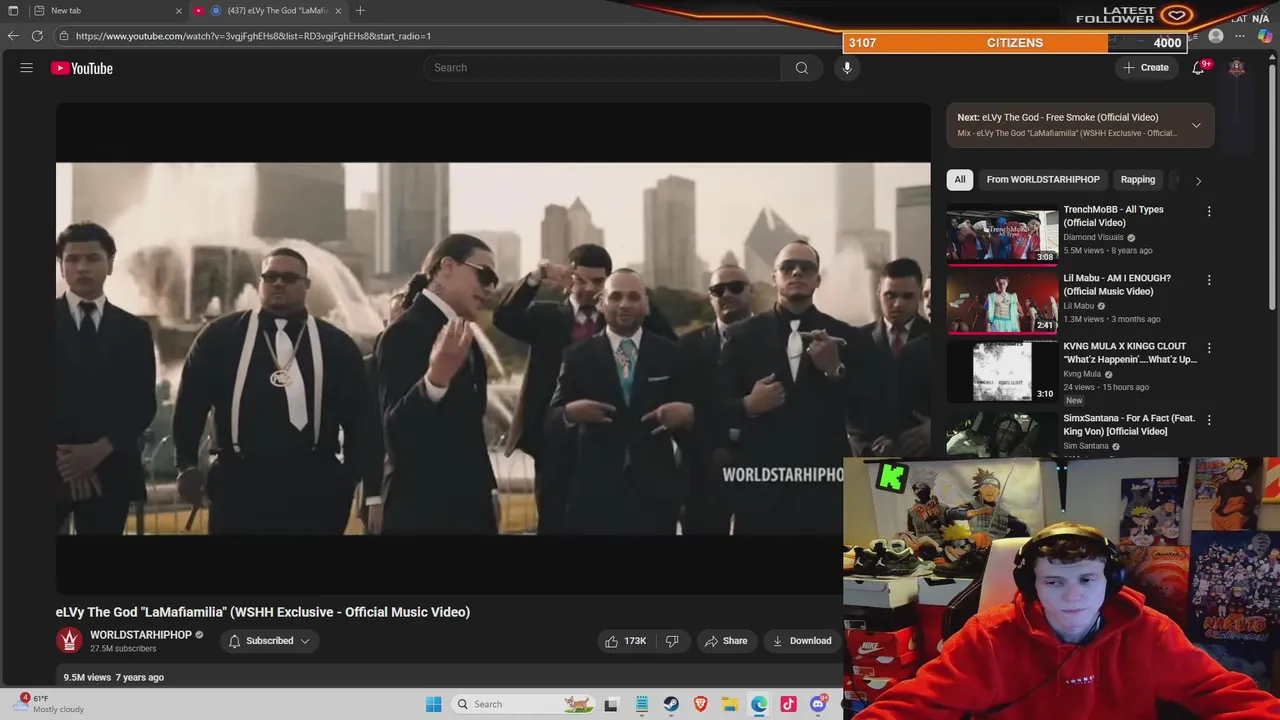Screen dimensions: 1280x720
Task: Open File Explorer from the taskbar
Action: [730, 704]
